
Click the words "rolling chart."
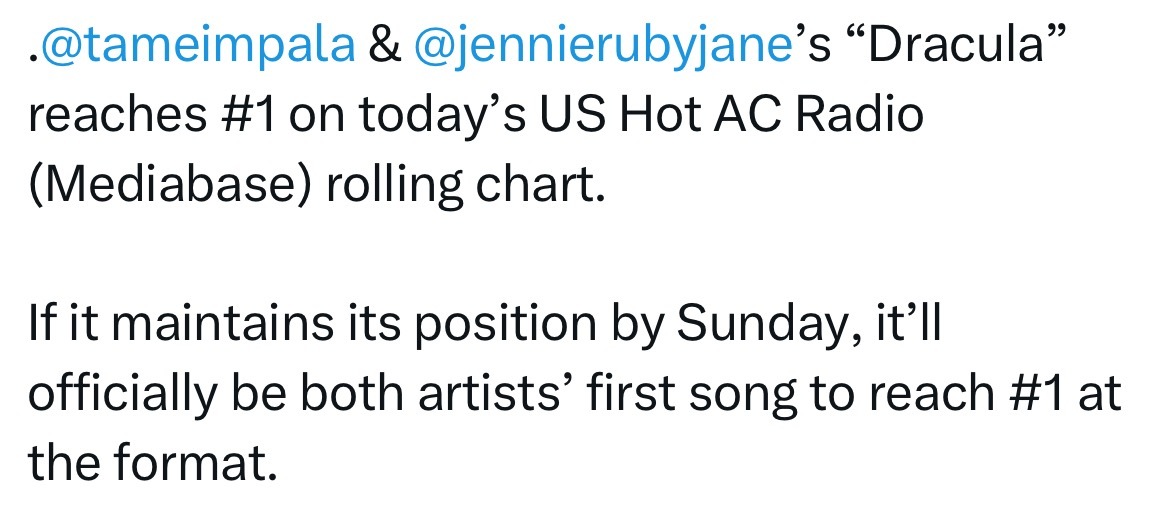[x=464, y=186]
